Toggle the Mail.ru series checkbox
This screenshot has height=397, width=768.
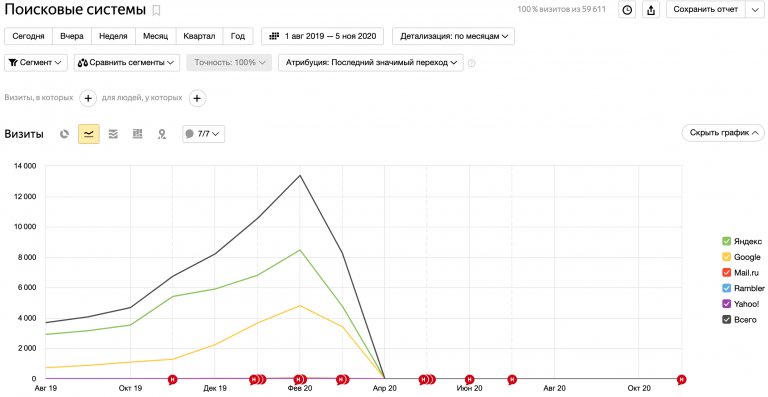[x=727, y=273]
